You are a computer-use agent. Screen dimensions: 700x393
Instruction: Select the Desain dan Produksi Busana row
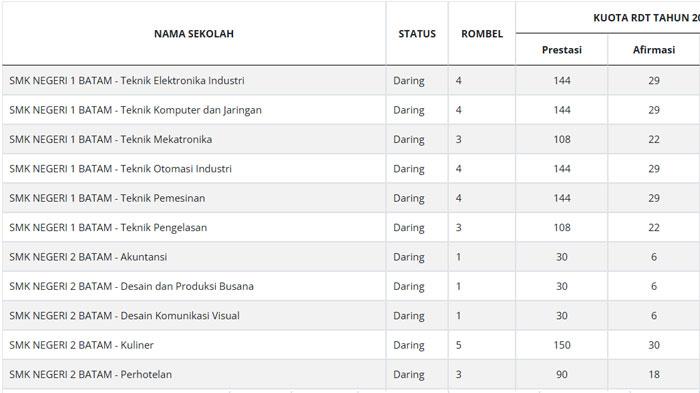(351, 286)
